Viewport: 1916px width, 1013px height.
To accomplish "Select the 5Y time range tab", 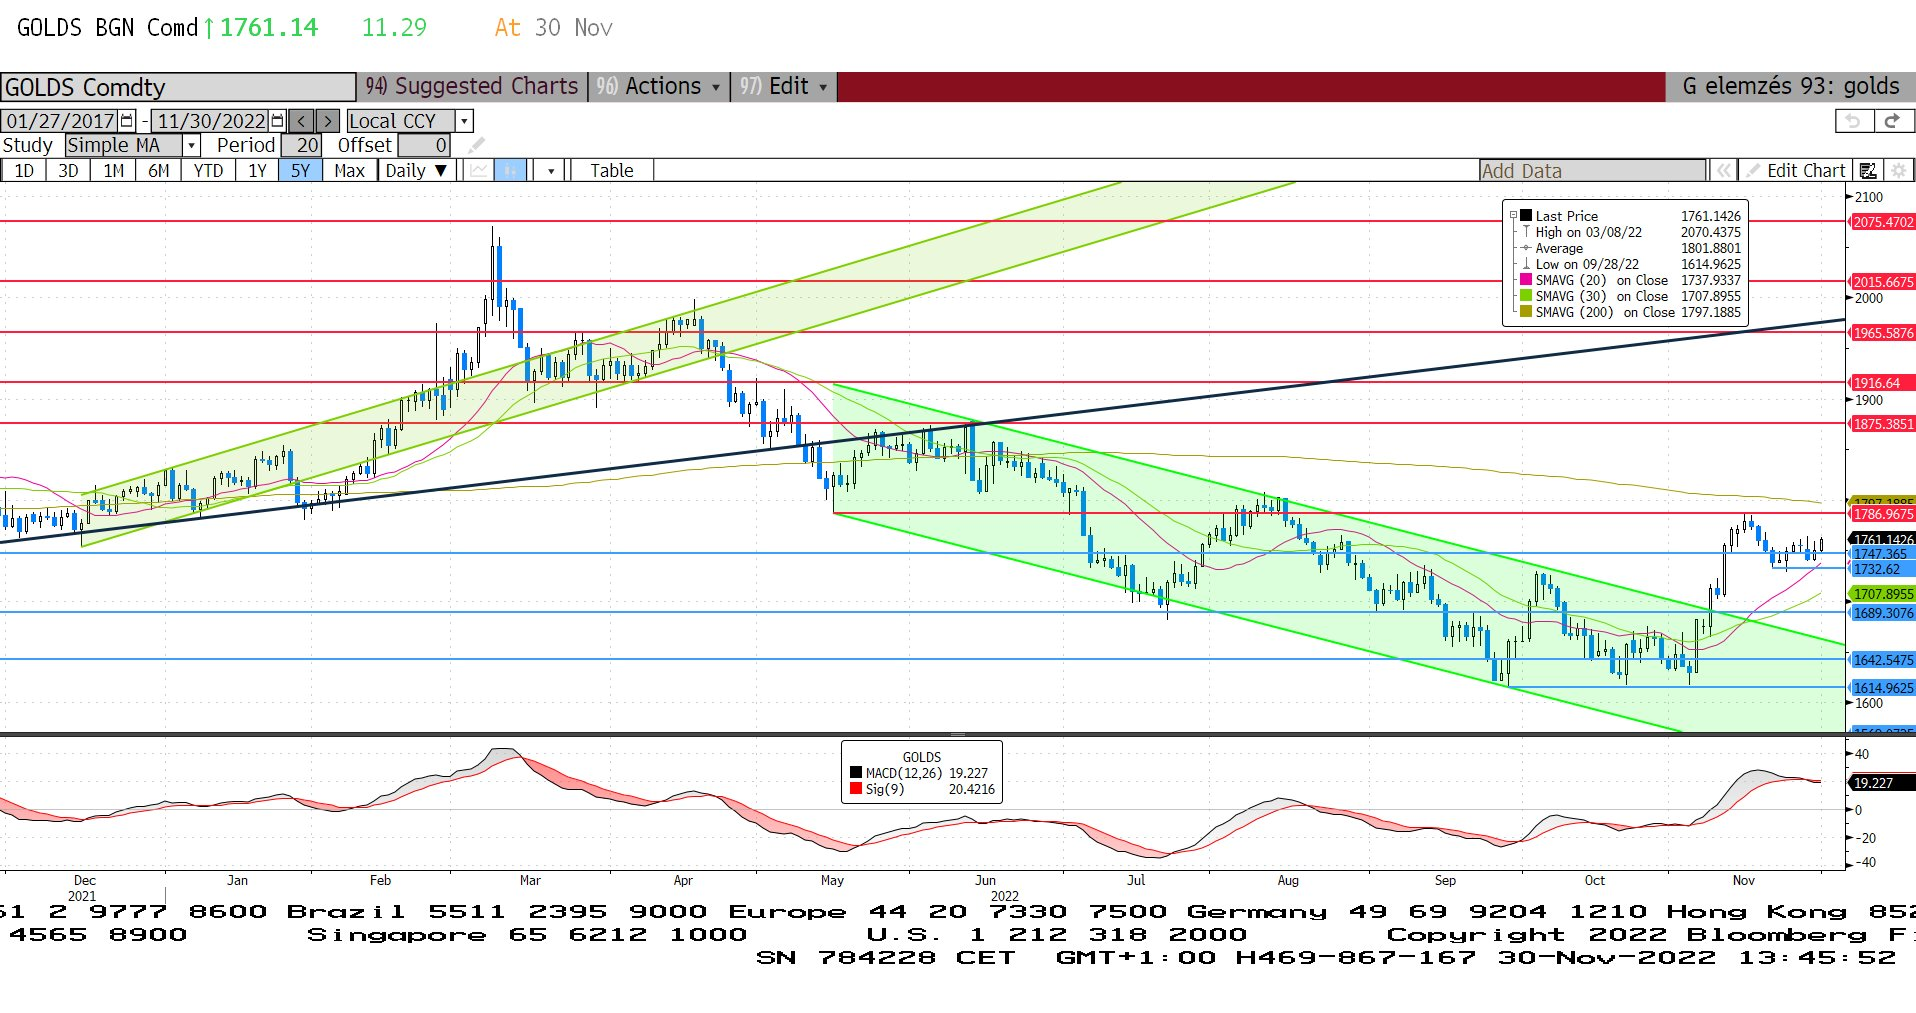I will coord(300,171).
